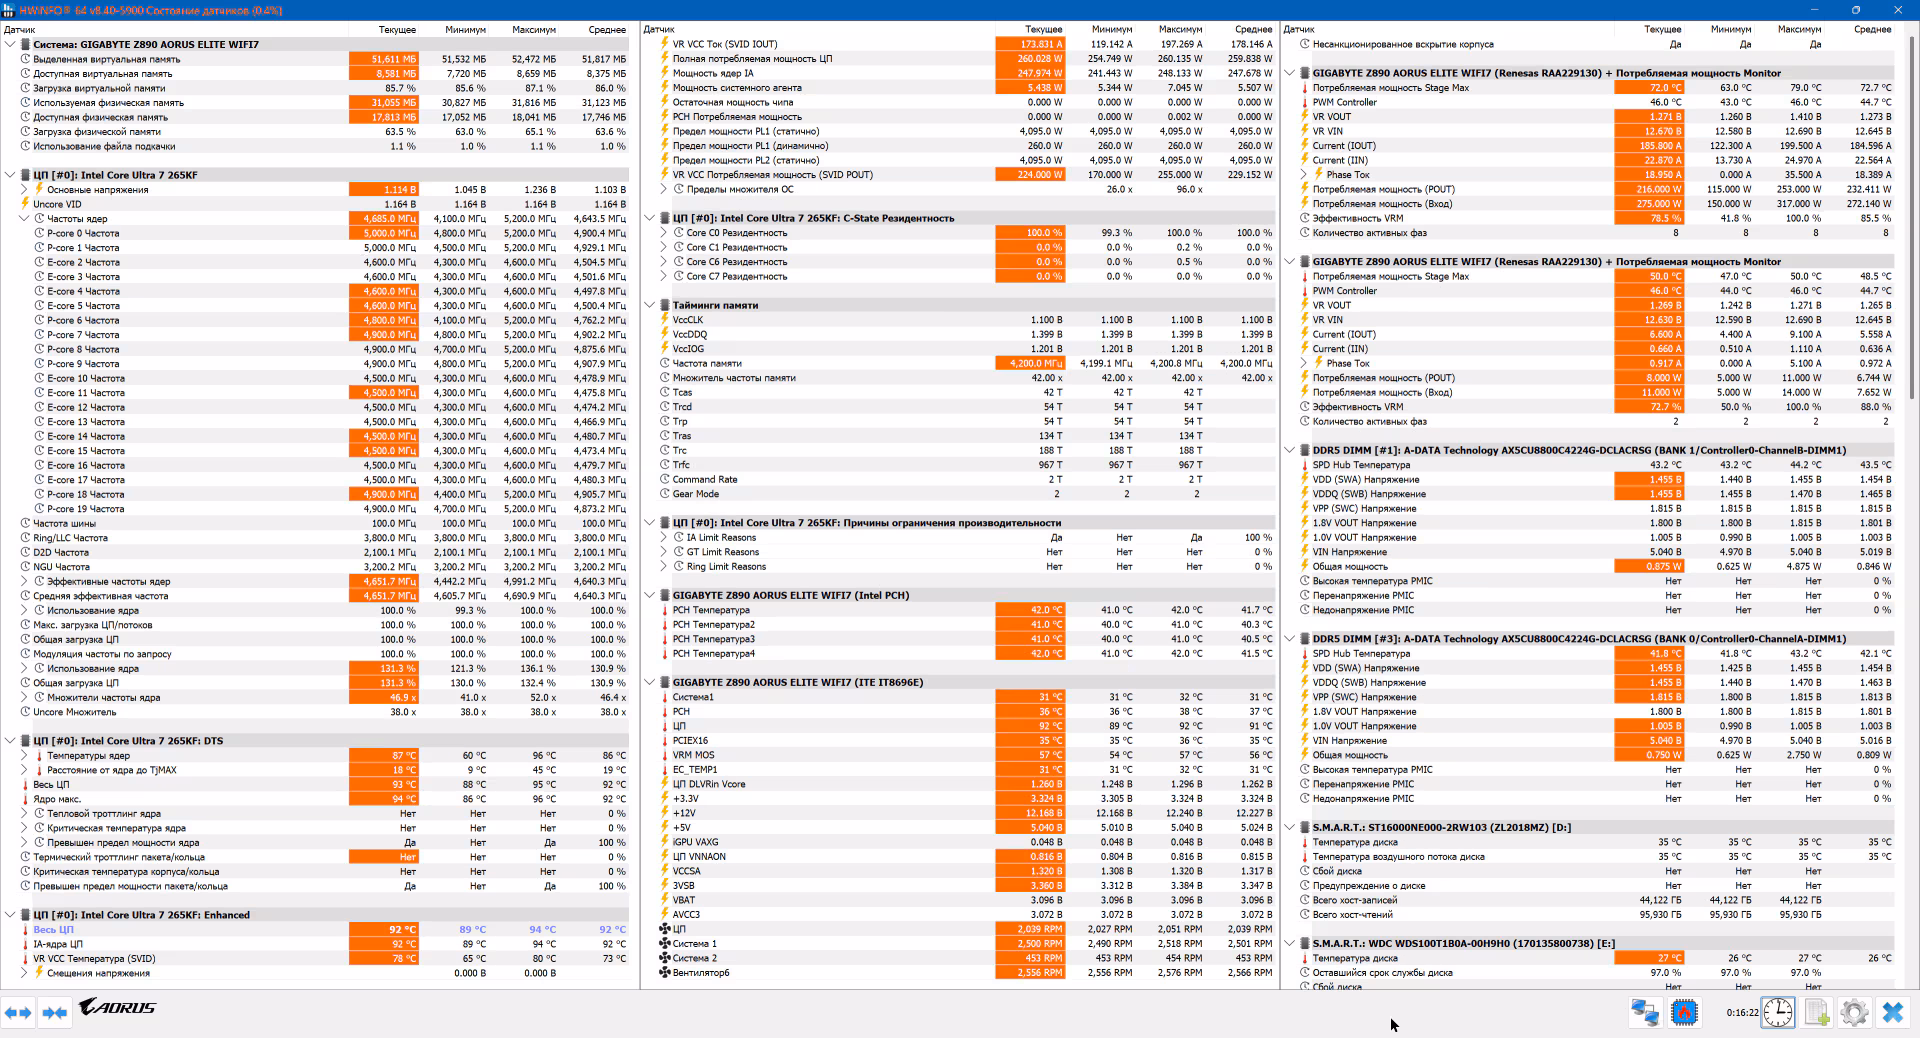Click the fan icon beside Вентилятор6
The image size is (1920, 1038).
(665, 972)
